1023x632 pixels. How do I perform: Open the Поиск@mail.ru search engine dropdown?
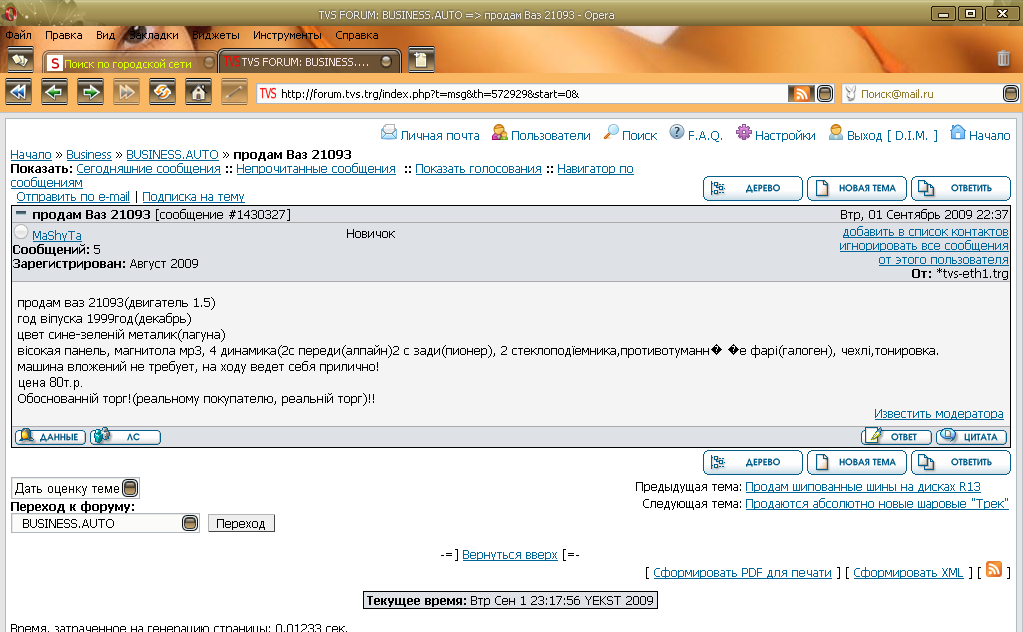[1011, 94]
